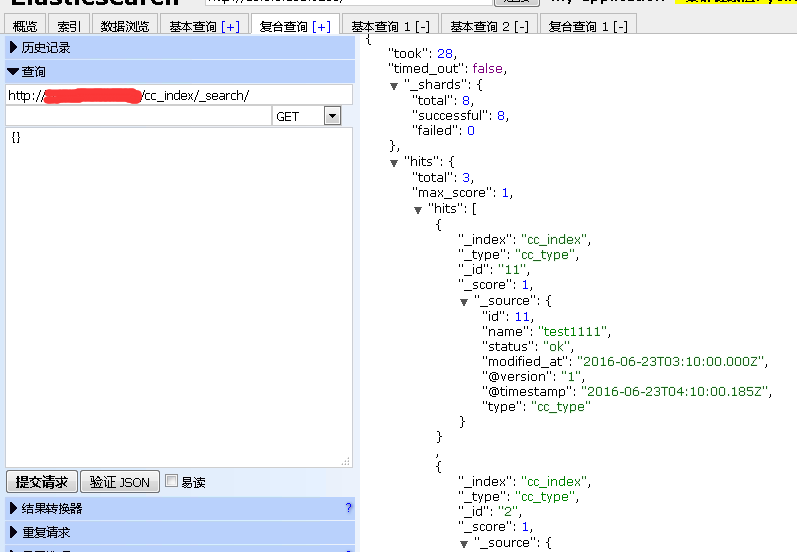Viewport: 797px width, 552px height.
Task: Expand the 重复请求 section
Action: tap(180, 532)
